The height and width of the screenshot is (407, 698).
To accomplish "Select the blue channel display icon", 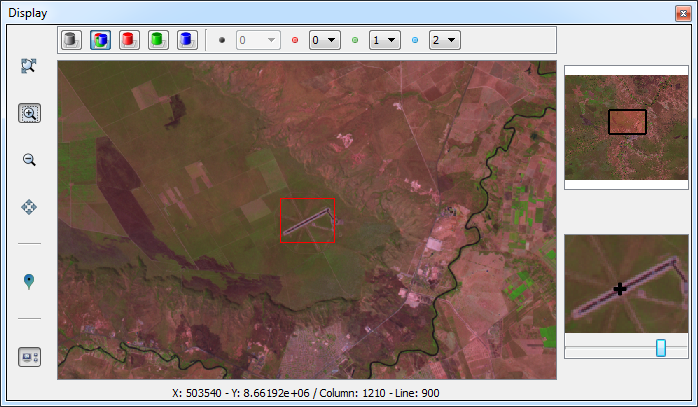I will pos(186,40).
